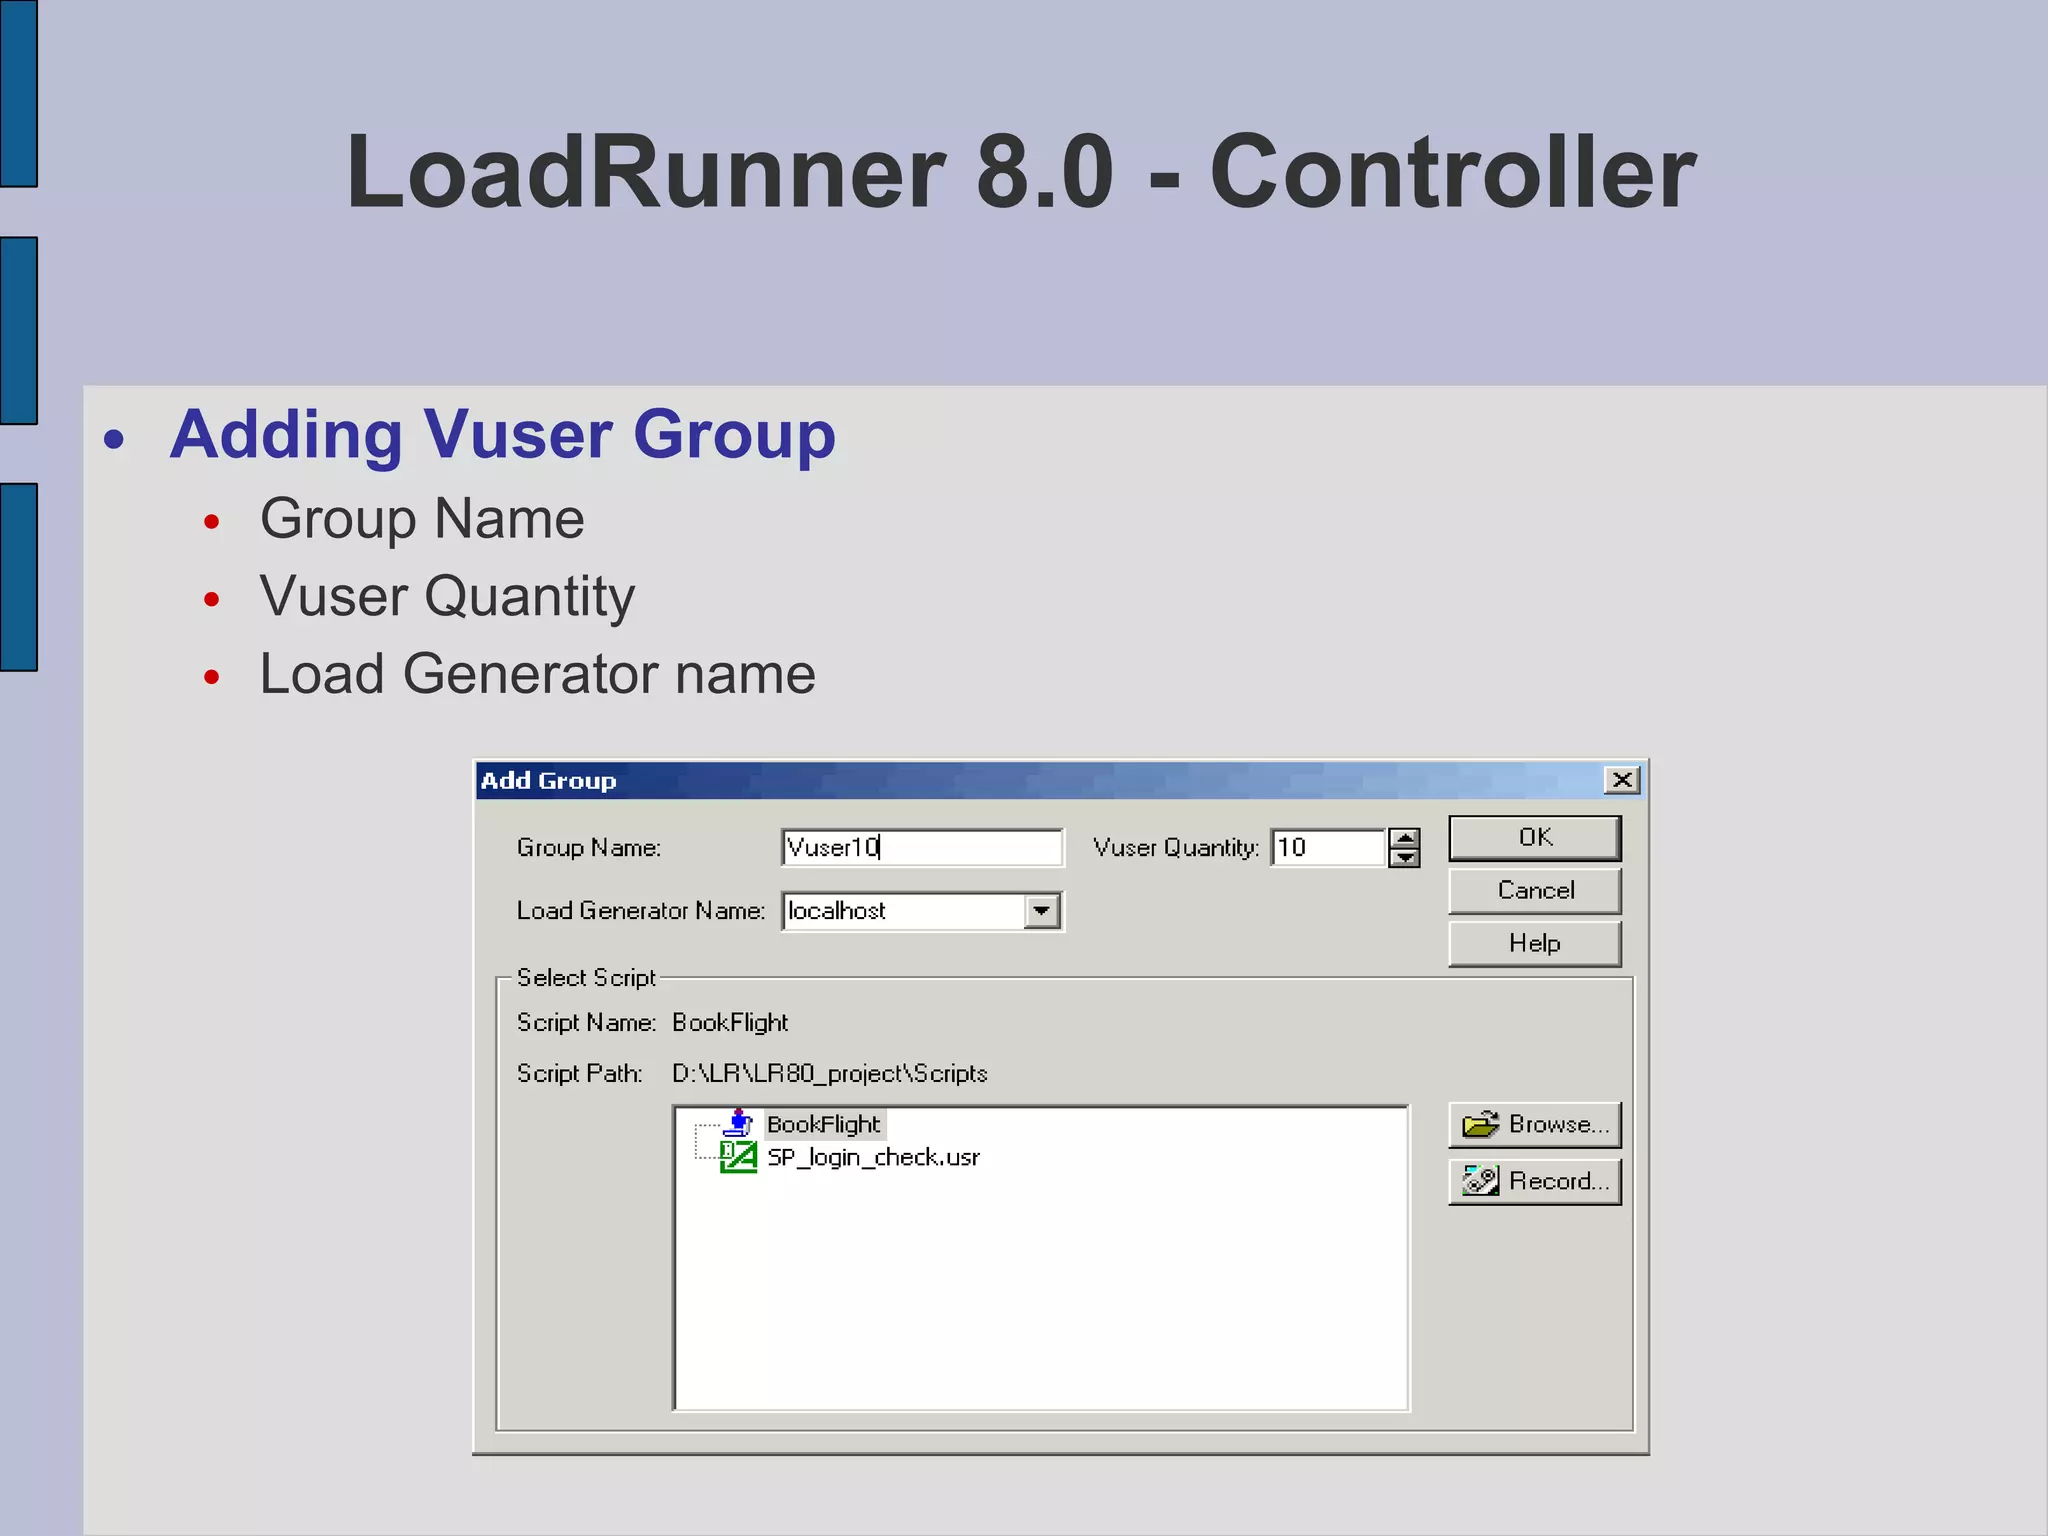The width and height of the screenshot is (2048, 1536).
Task: Click the Script Name value BookFlight
Action: click(730, 1022)
